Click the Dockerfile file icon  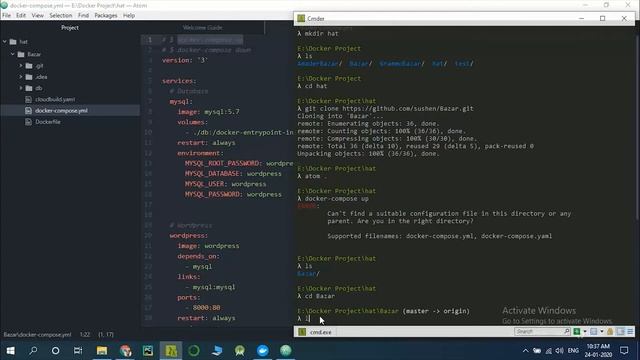pos(28,122)
